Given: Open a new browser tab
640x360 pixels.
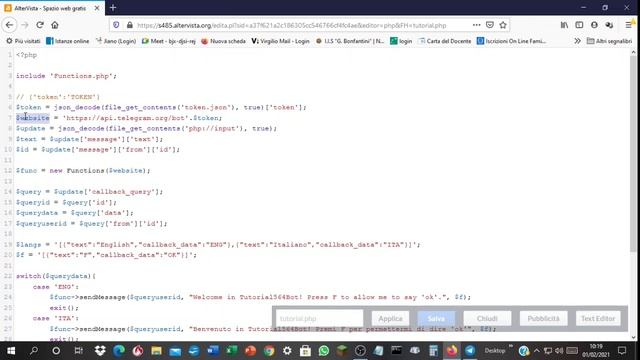Looking at the screenshot, I should (113, 7).
